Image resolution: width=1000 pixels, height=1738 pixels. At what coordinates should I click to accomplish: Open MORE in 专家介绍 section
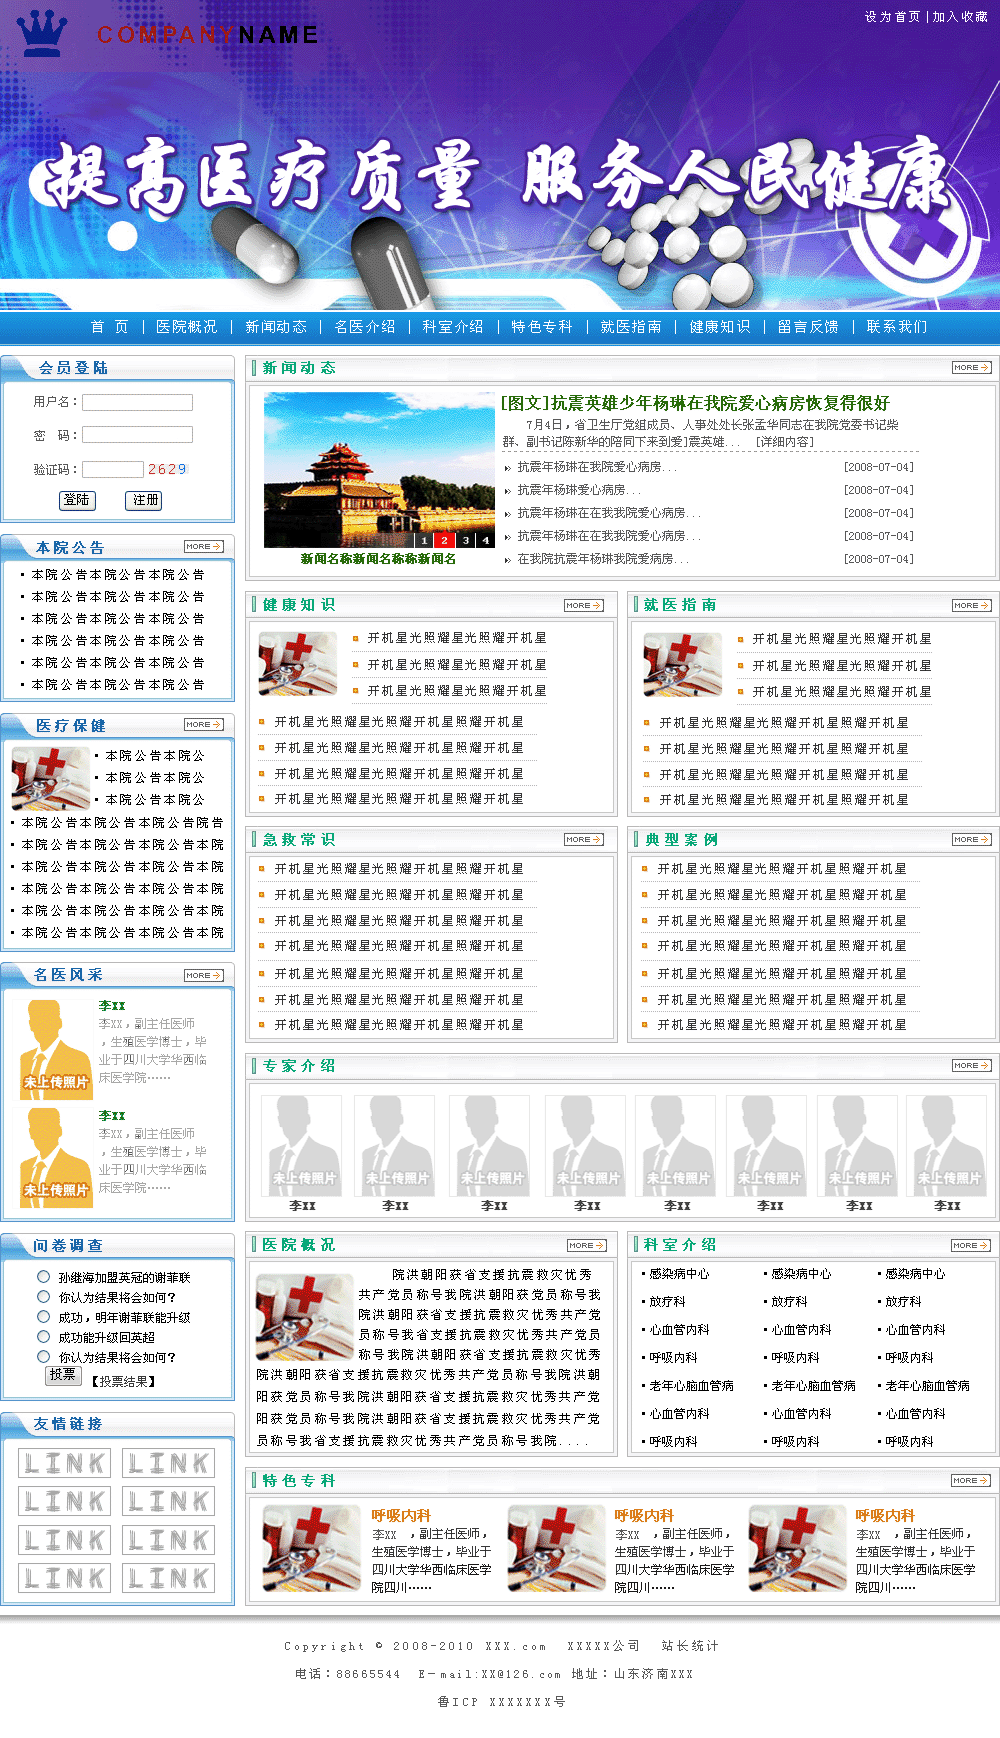pos(971,1066)
